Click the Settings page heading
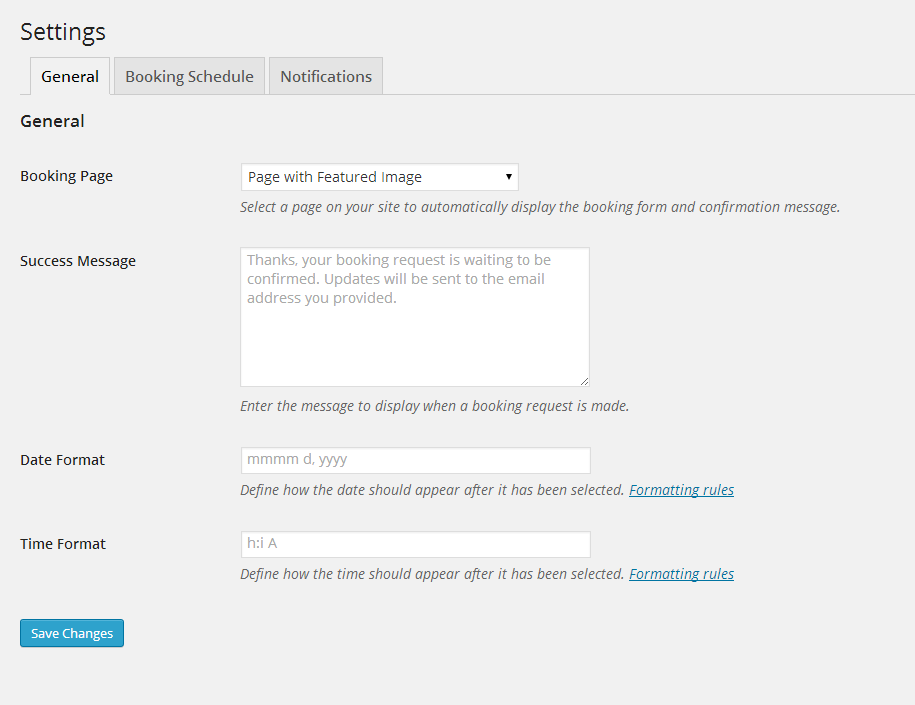 pyautogui.click(x=63, y=31)
